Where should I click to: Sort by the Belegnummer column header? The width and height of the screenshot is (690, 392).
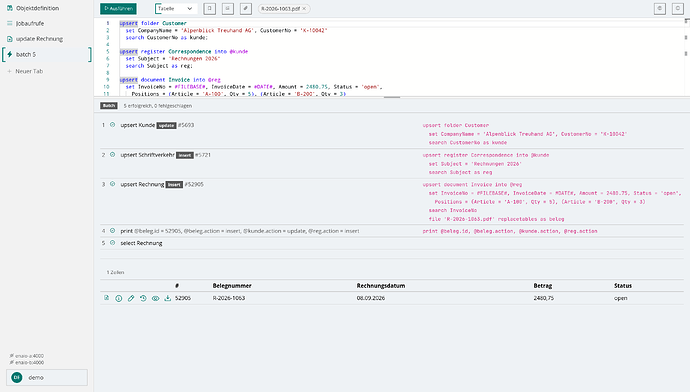pyautogui.click(x=232, y=286)
